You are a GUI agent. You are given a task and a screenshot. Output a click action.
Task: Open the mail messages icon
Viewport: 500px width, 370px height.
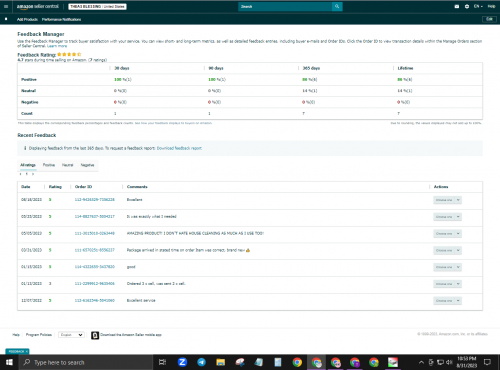tap(457, 6)
